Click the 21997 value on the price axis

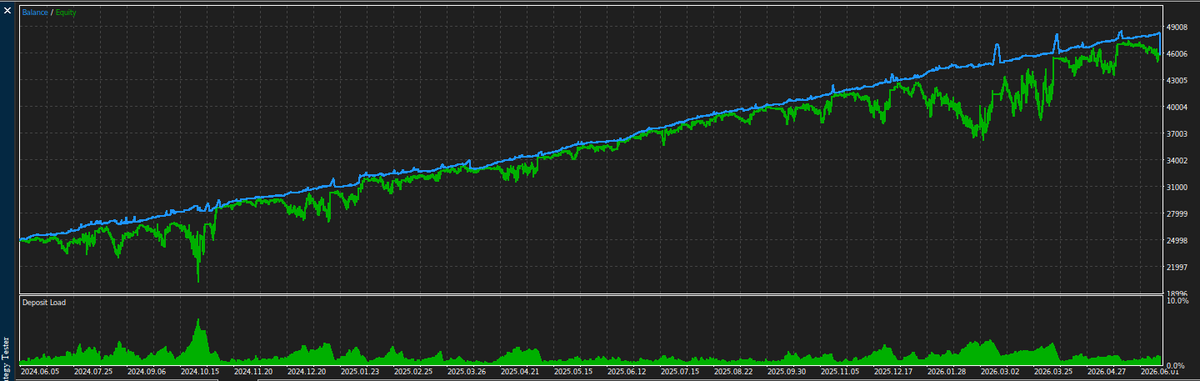1177,267
